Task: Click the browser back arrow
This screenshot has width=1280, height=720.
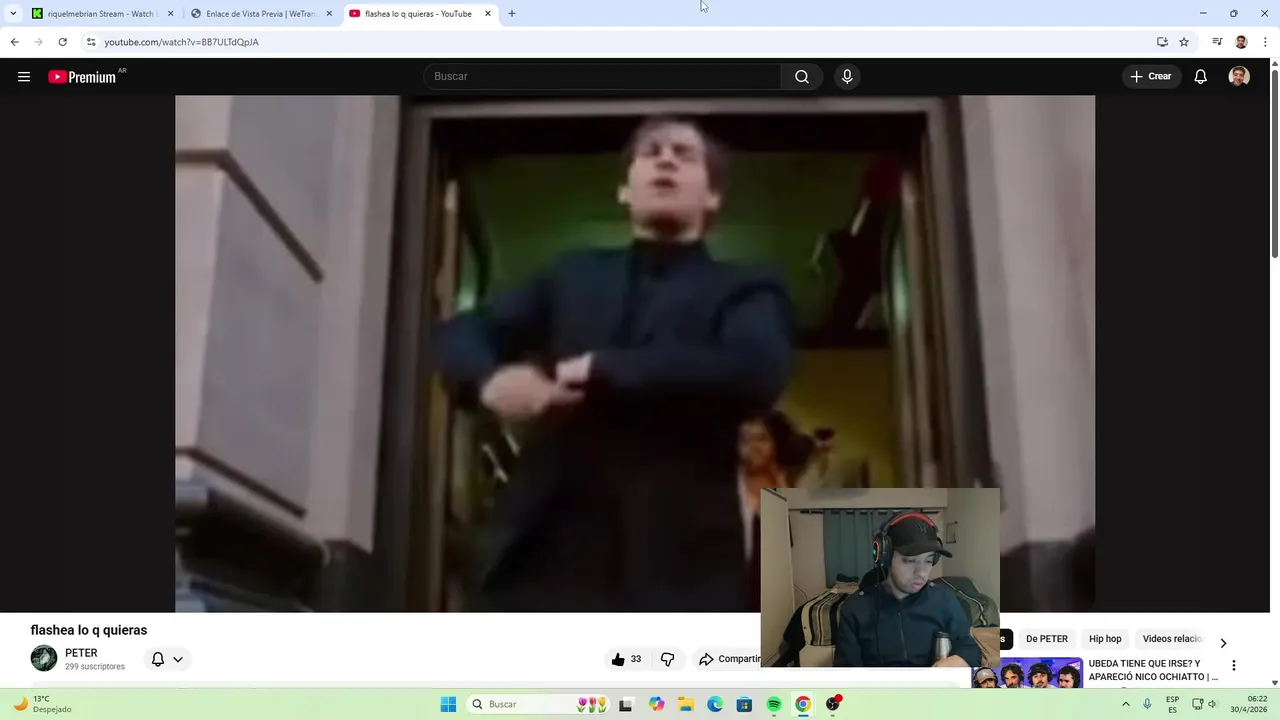Action: coord(14,42)
